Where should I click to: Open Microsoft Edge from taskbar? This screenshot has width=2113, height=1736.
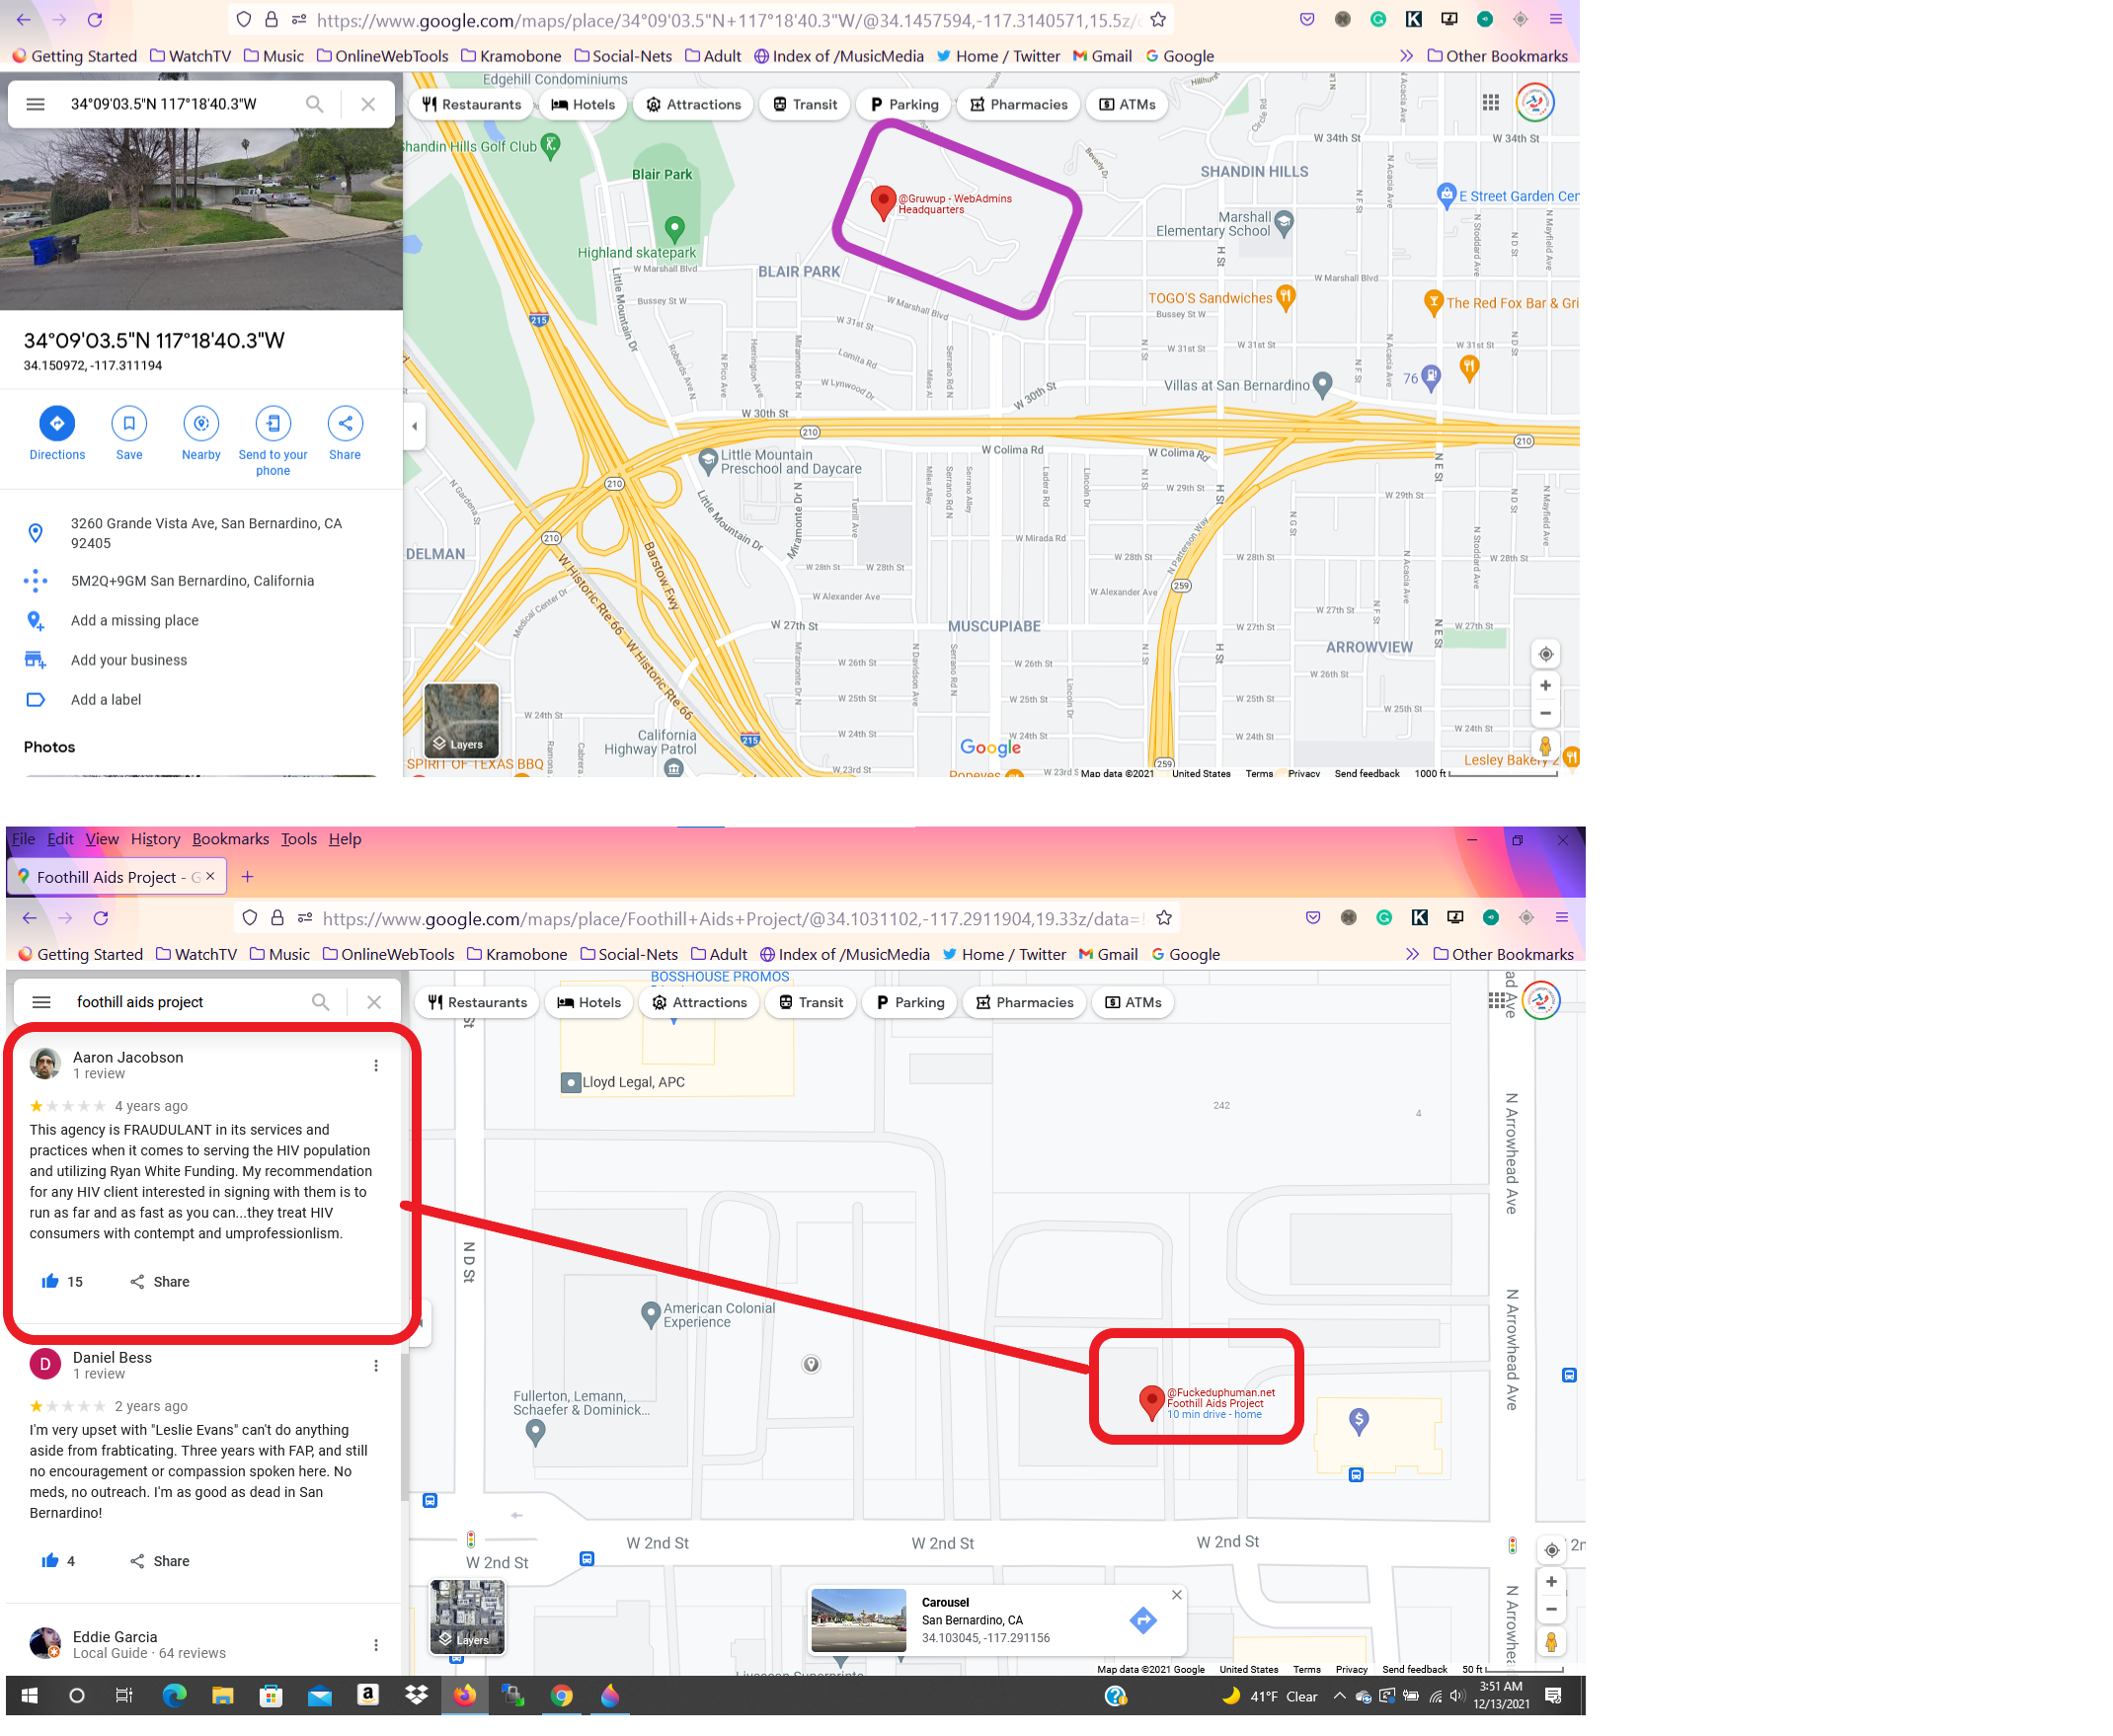(174, 1696)
